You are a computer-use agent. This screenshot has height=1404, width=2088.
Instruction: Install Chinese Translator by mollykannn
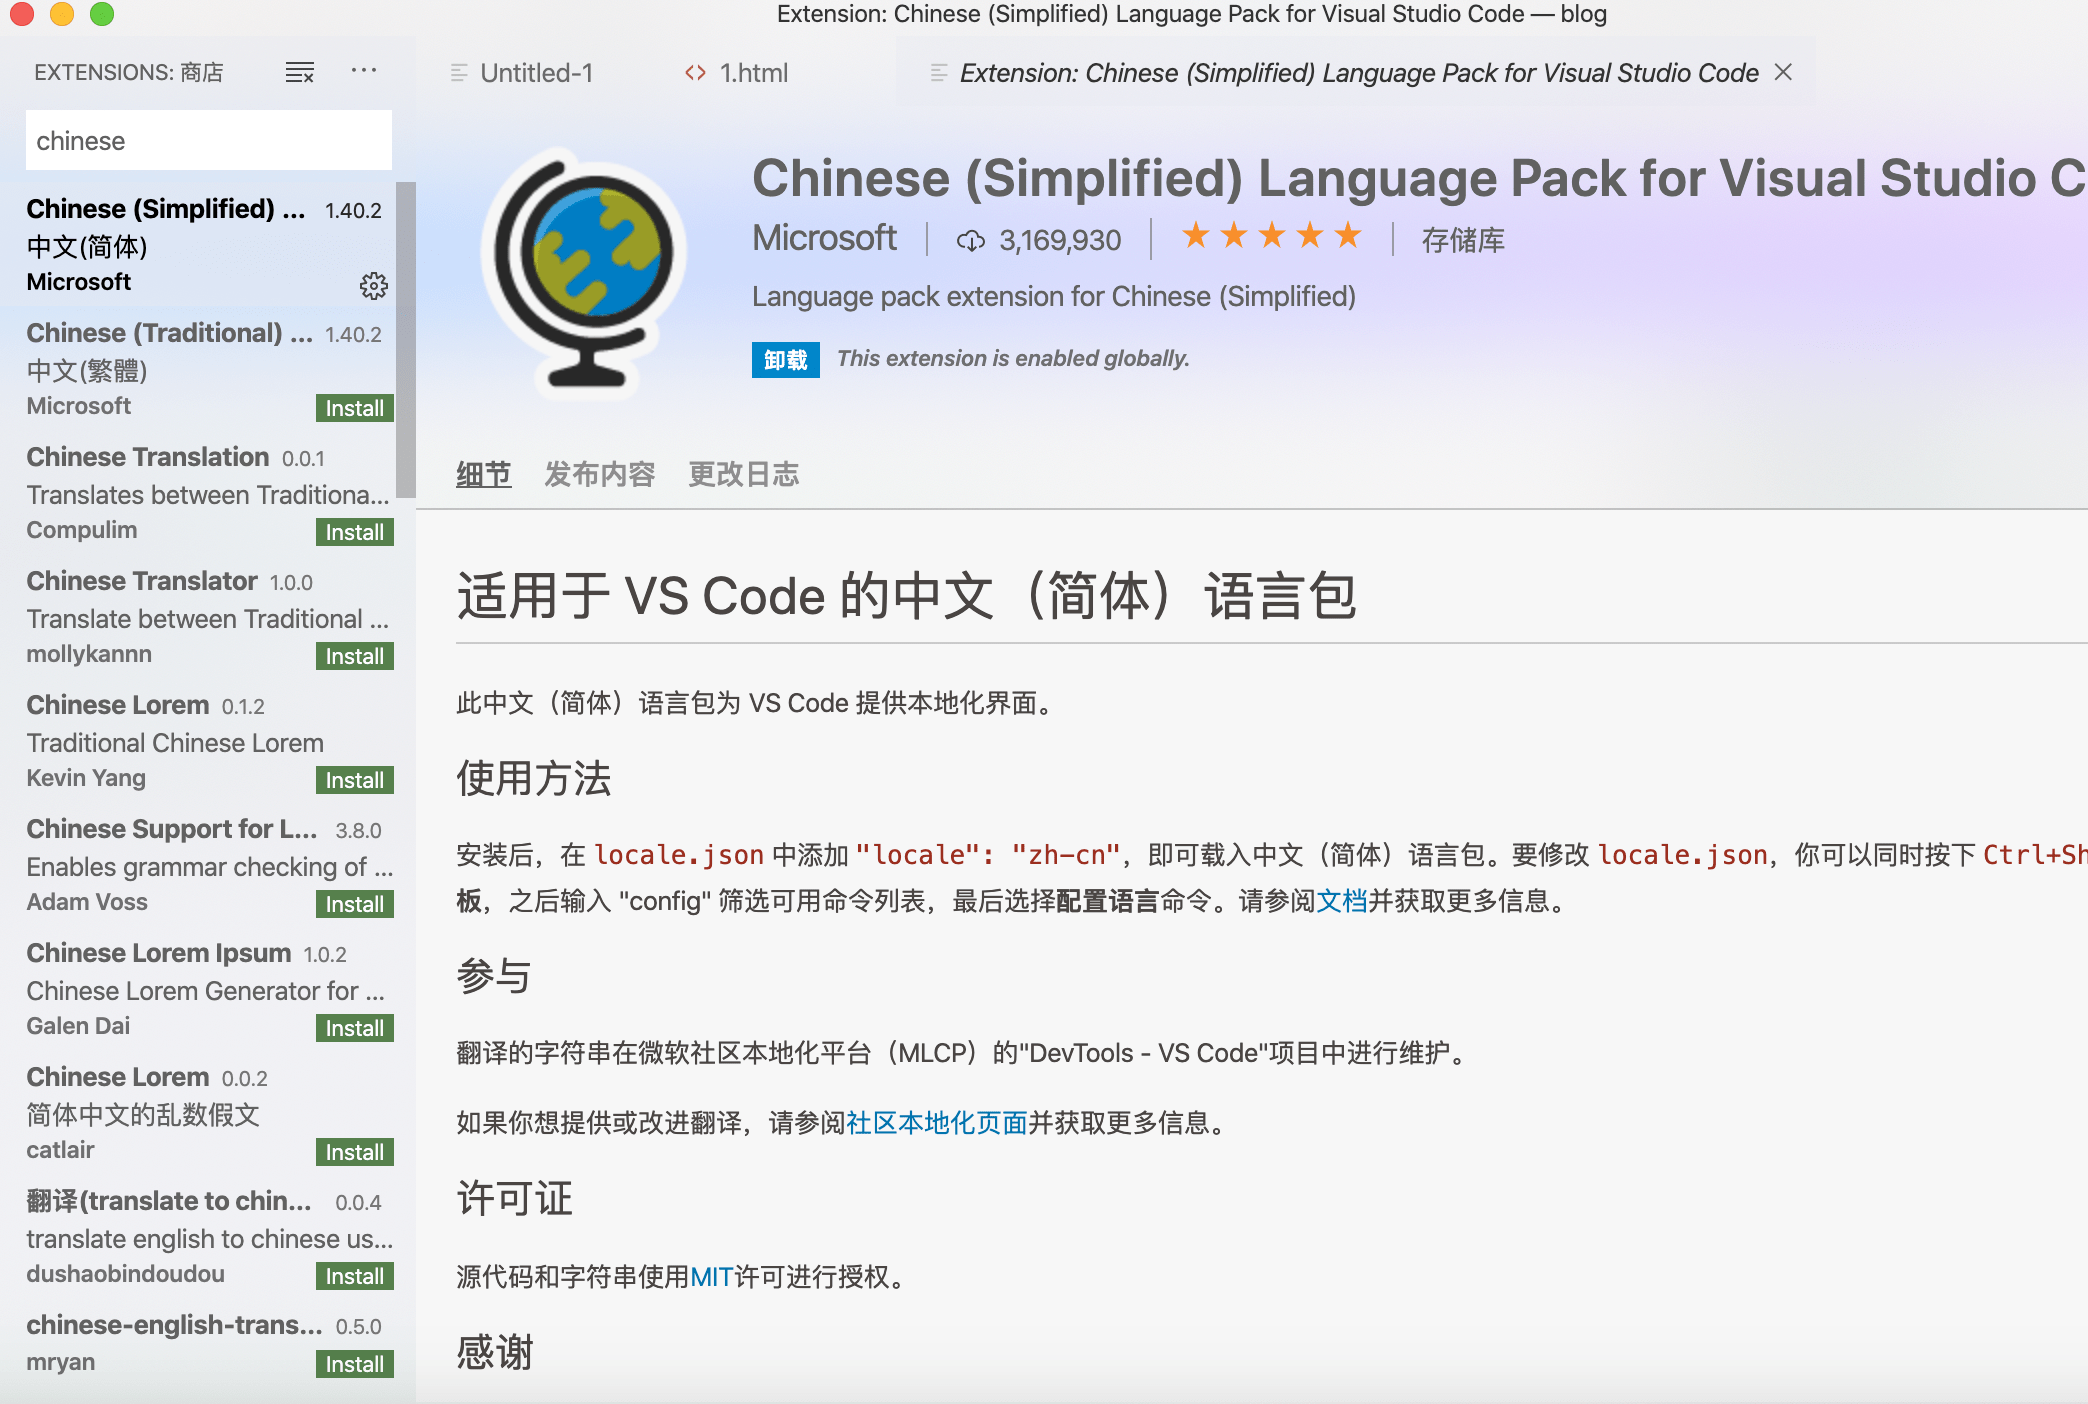[x=354, y=656]
